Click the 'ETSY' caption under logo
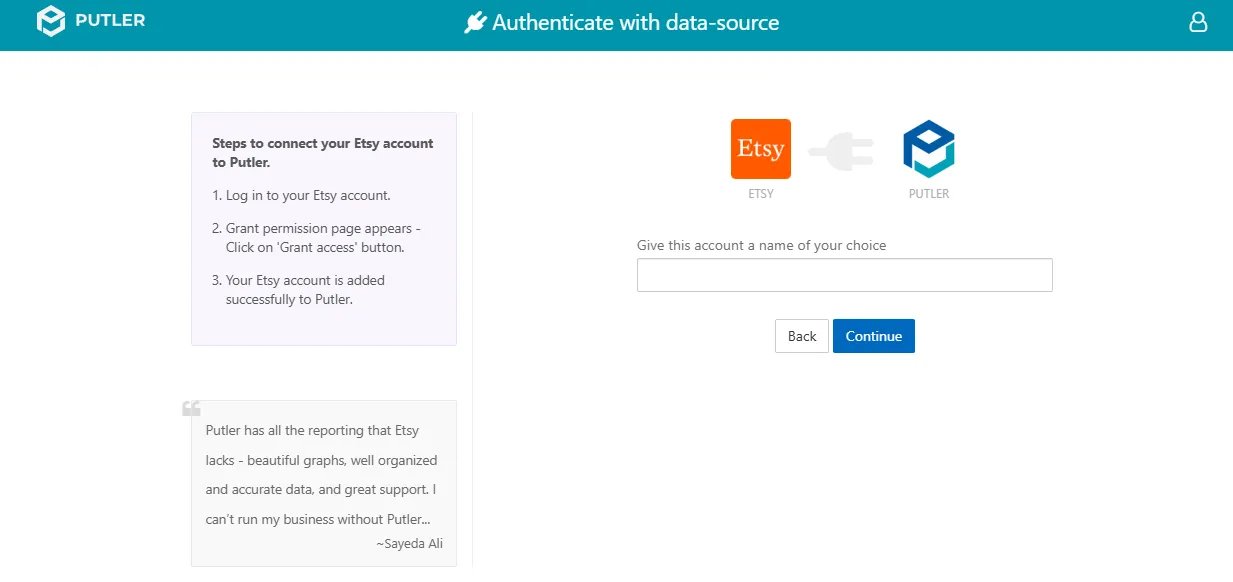The width and height of the screenshot is (1233, 582). (761, 194)
